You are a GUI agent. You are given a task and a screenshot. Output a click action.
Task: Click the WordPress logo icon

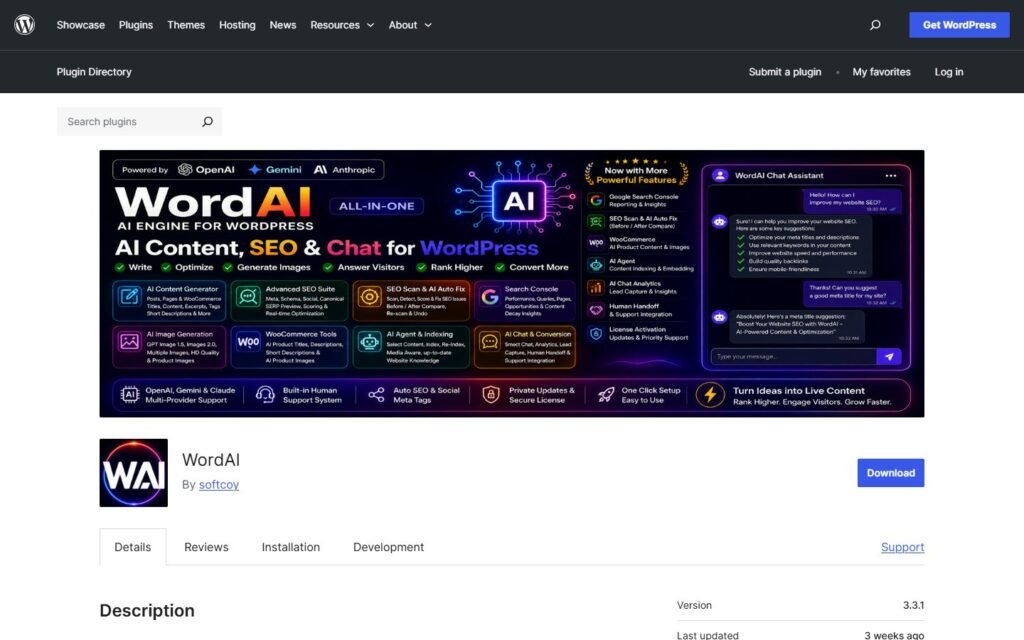click(x=24, y=25)
